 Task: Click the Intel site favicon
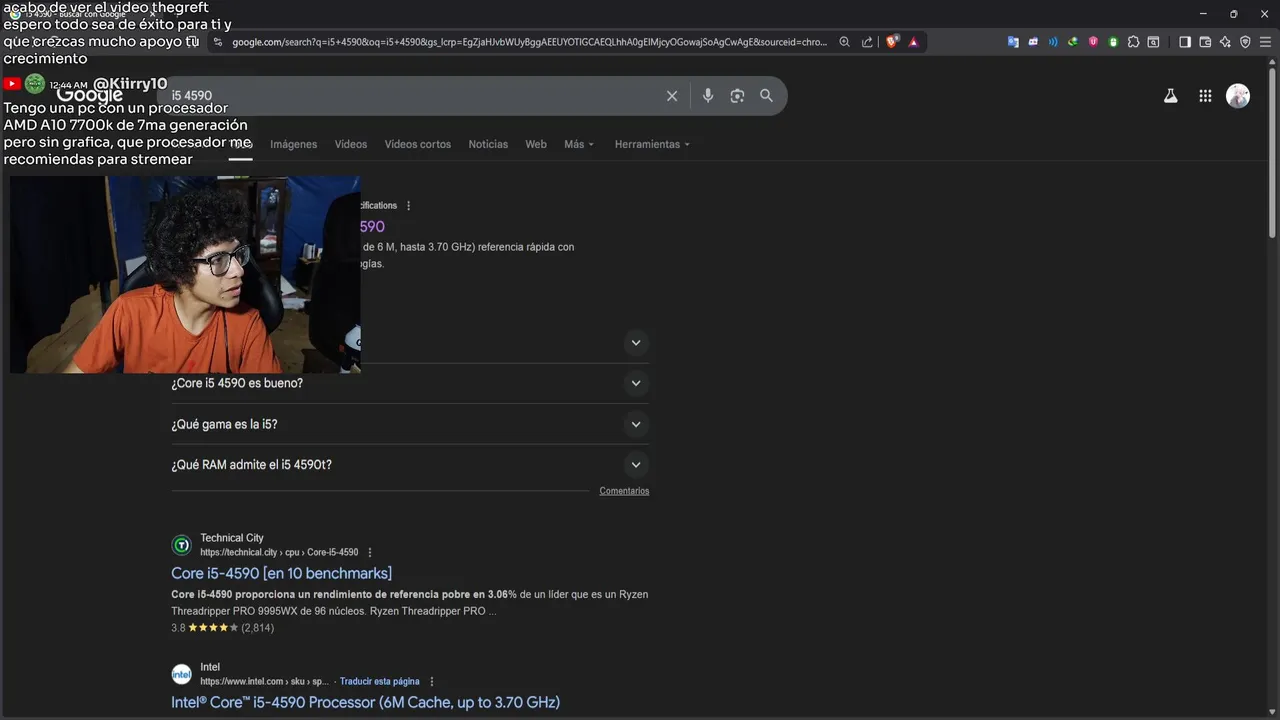(x=181, y=674)
